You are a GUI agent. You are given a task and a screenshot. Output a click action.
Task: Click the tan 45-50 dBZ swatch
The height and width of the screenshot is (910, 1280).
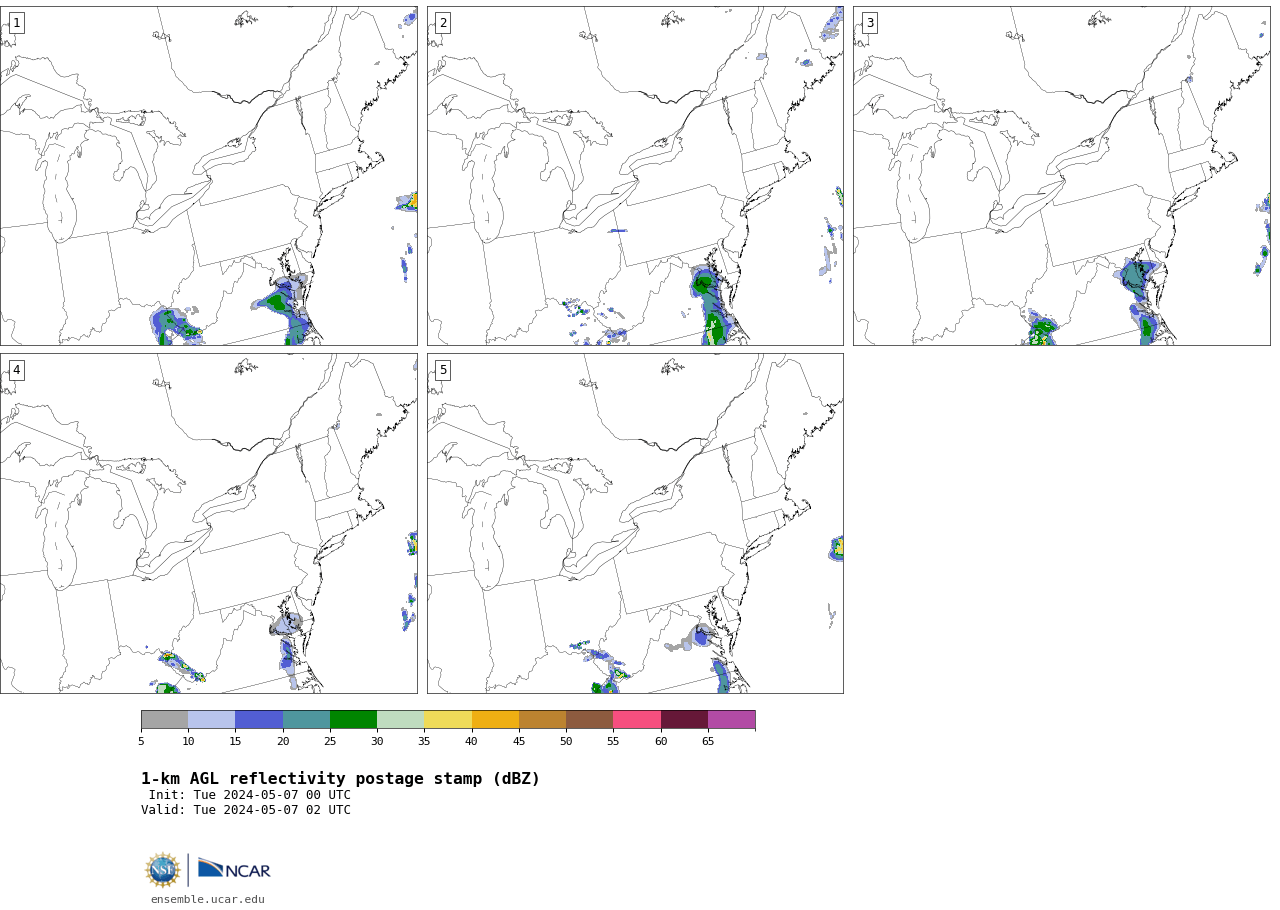(x=542, y=720)
